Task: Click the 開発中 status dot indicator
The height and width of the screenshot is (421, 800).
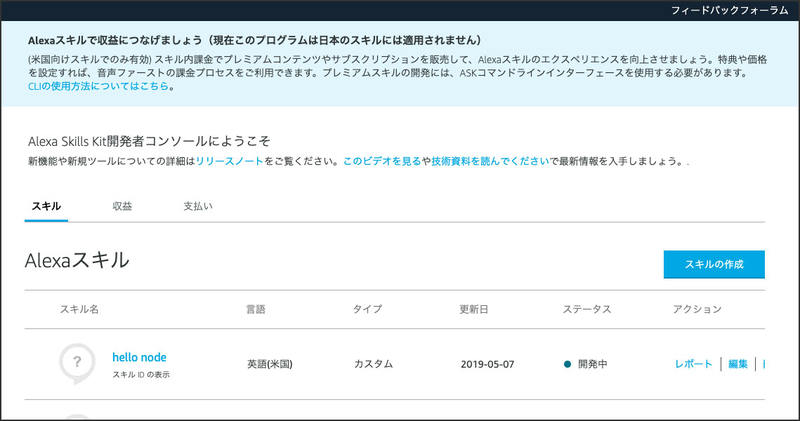Action: (567, 364)
